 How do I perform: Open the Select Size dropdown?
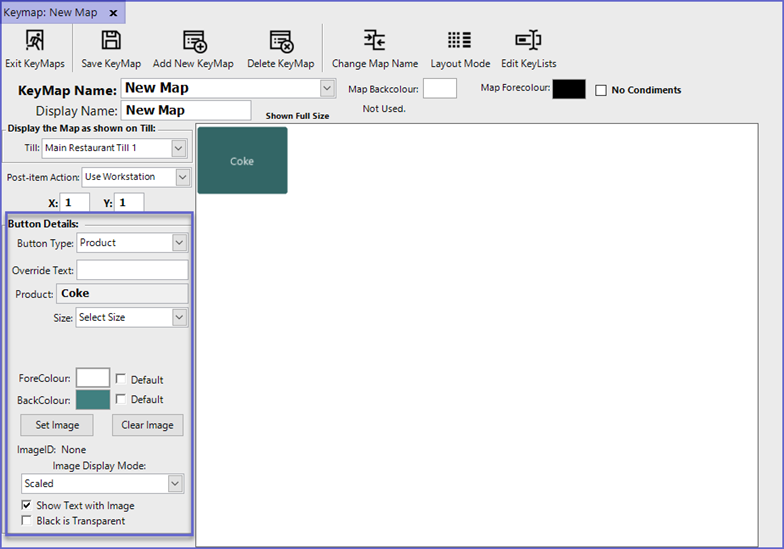[179, 318]
